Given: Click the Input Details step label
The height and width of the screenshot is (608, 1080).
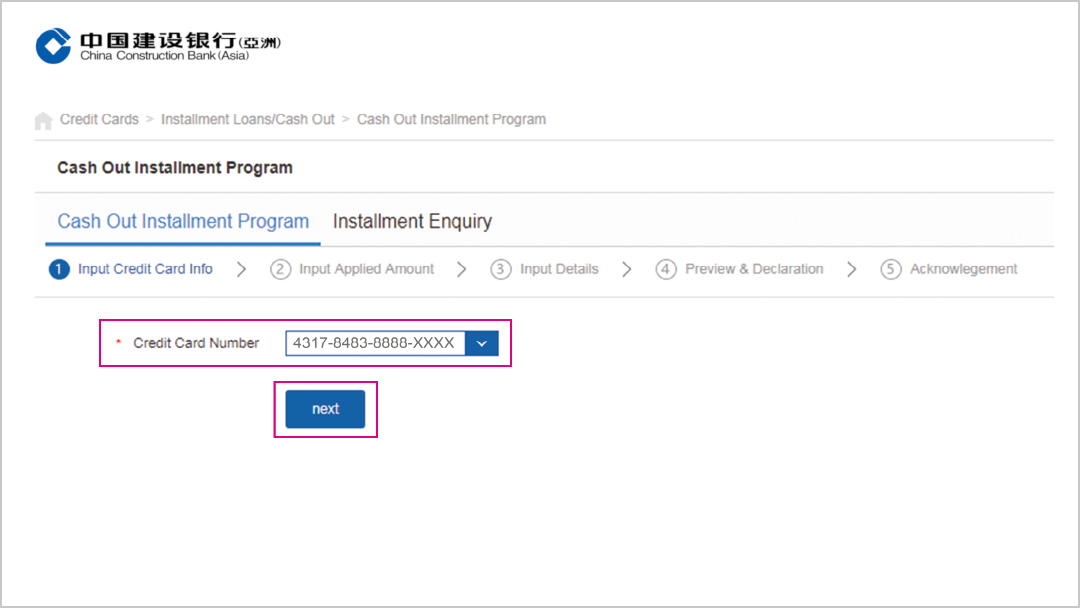Looking at the screenshot, I should [x=559, y=269].
